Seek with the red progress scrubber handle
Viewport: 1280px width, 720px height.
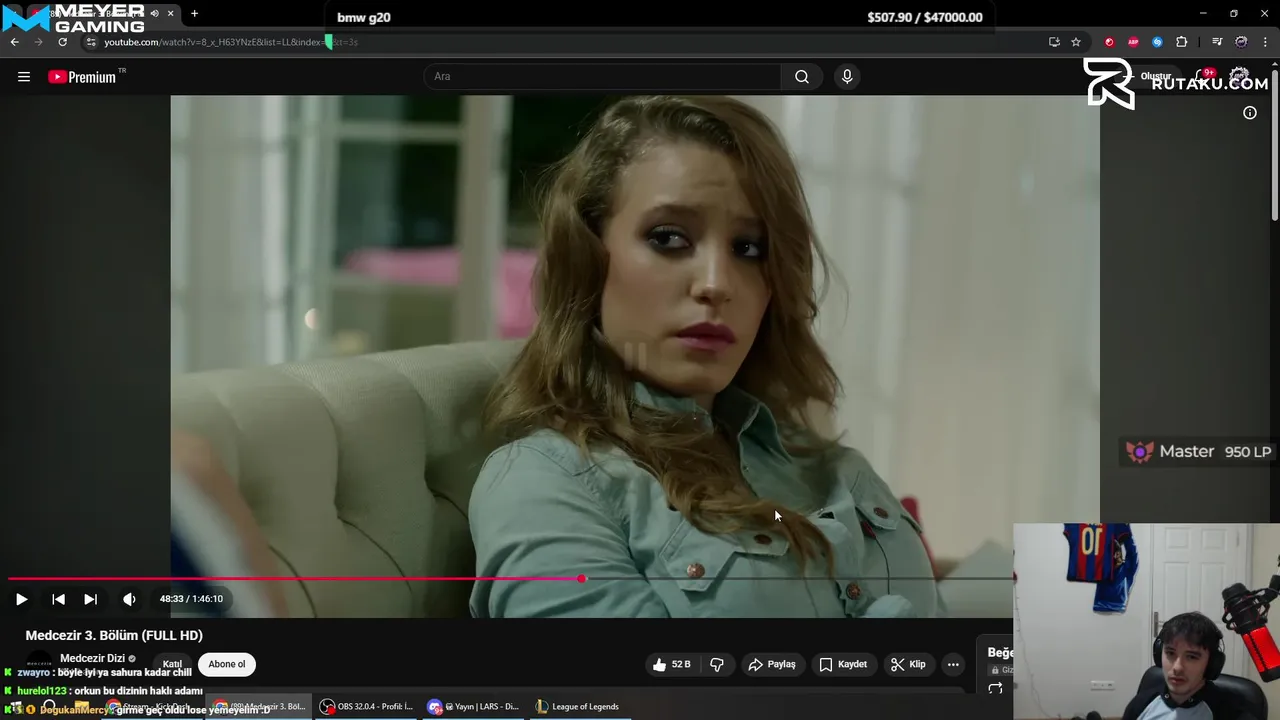click(x=581, y=579)
